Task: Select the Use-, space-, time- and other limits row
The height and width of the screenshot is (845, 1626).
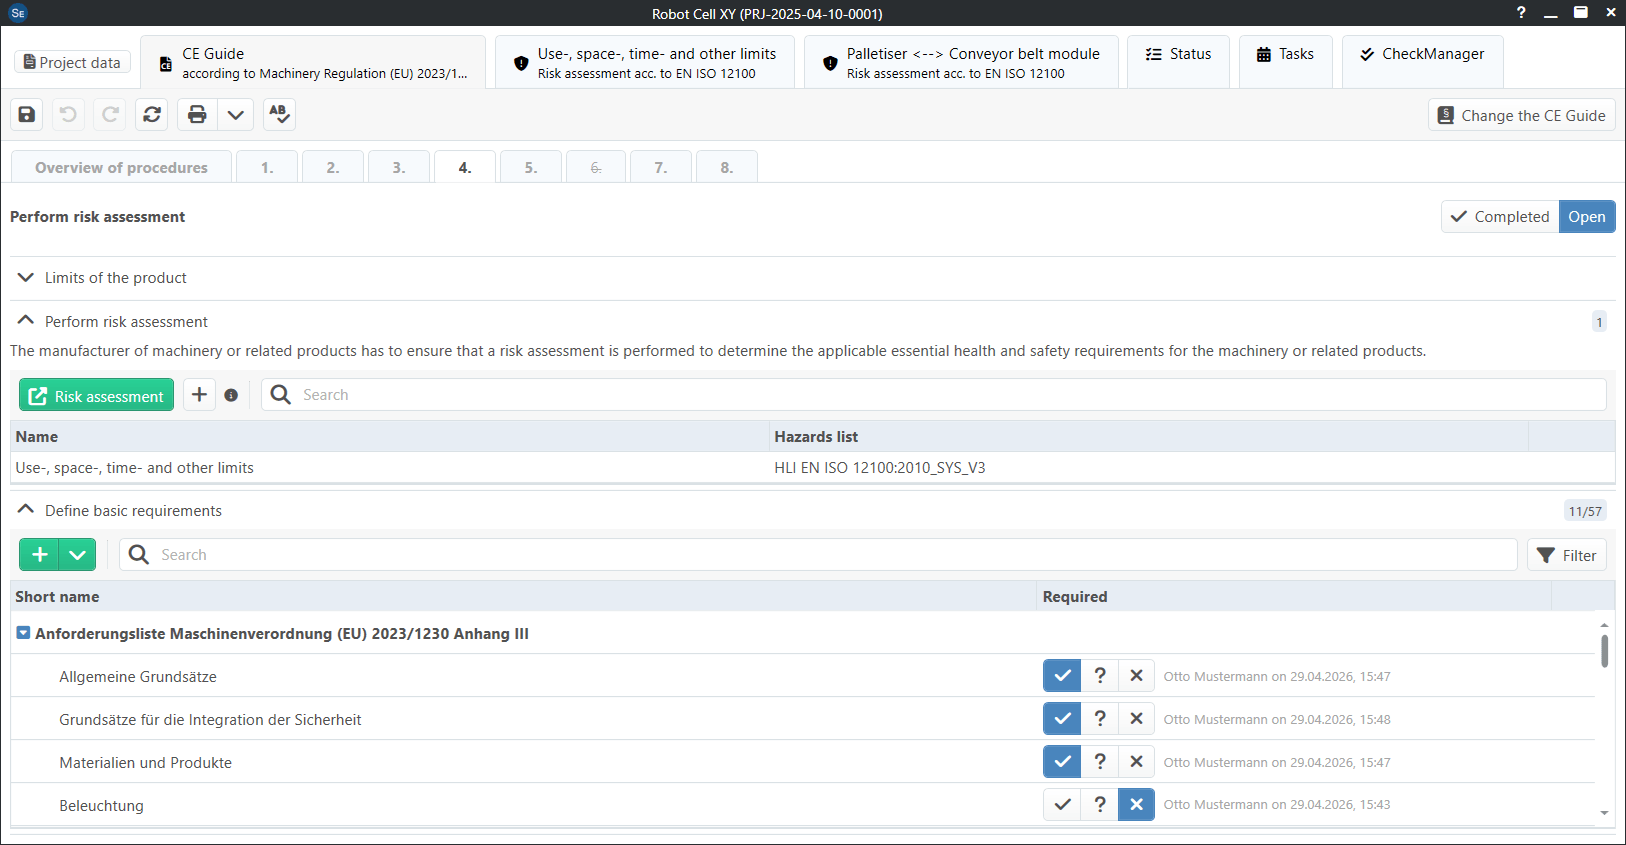Action: click(812, 467)
